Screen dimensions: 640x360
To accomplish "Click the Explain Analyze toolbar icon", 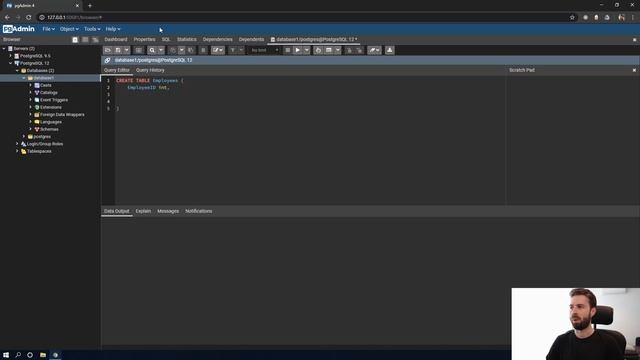I will tap(329, 50).
